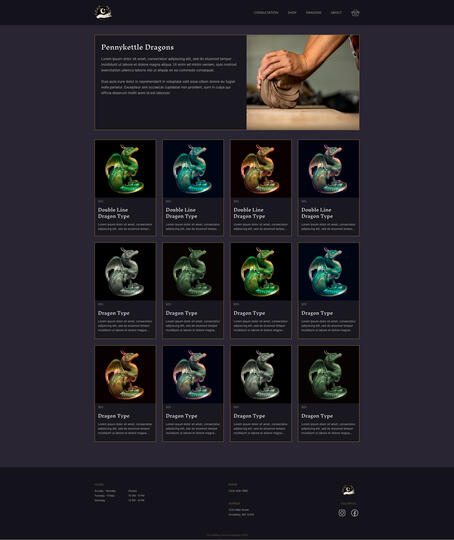454x540 pixels.
Task: Click the footer Pennykettle logo
Action: point(348,489)
